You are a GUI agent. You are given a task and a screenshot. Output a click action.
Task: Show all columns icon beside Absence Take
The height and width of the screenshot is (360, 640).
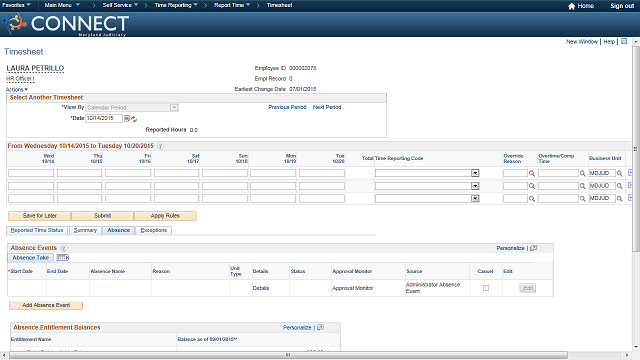(62, 258)
